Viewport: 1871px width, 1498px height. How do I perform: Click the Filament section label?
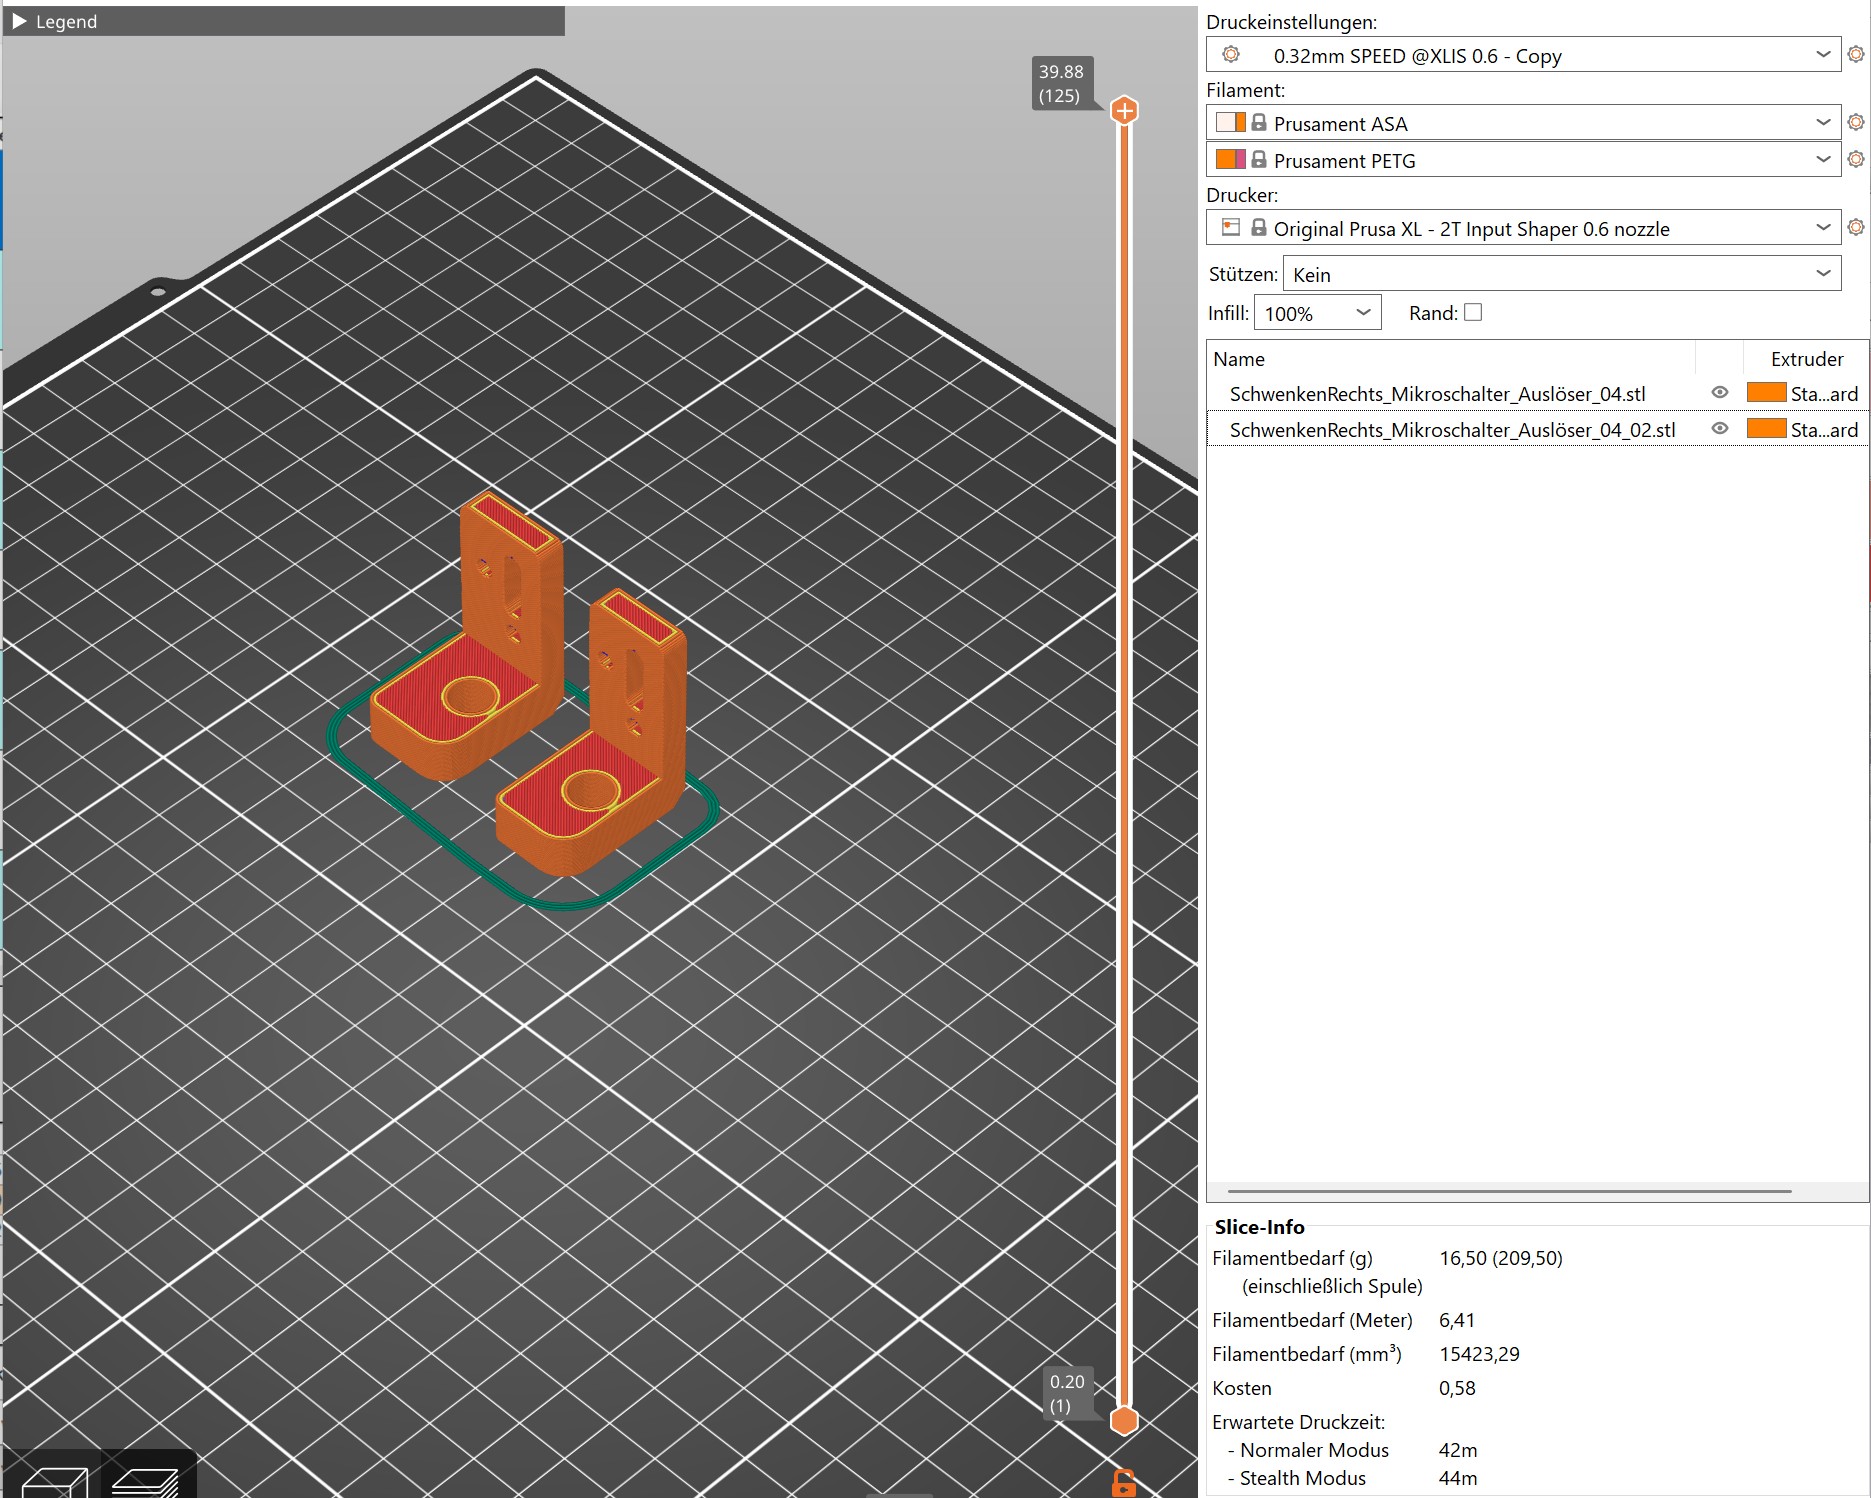point(1245,90)
